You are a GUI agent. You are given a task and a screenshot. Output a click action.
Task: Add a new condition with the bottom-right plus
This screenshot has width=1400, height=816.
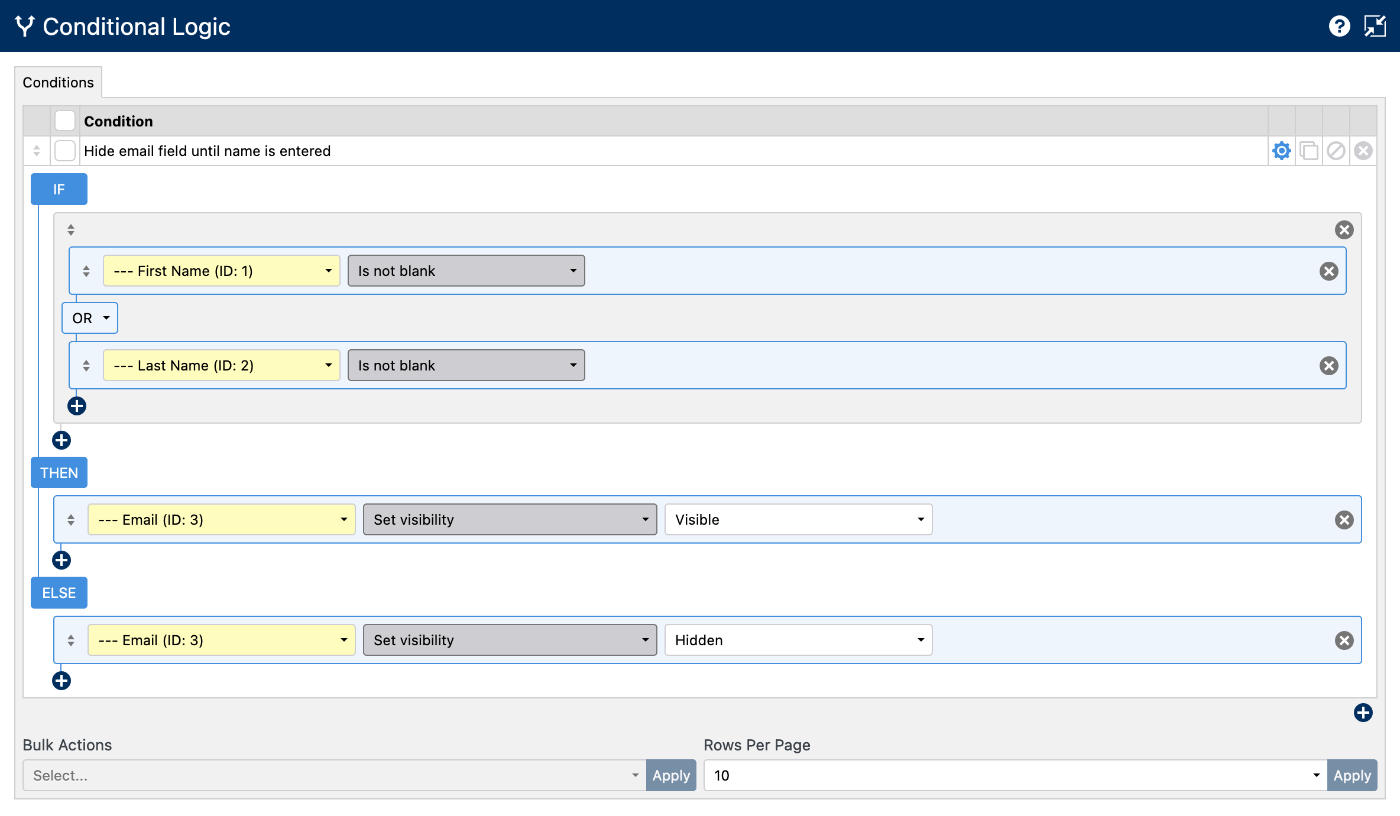pyautogui.click(x=1363, y=712)
